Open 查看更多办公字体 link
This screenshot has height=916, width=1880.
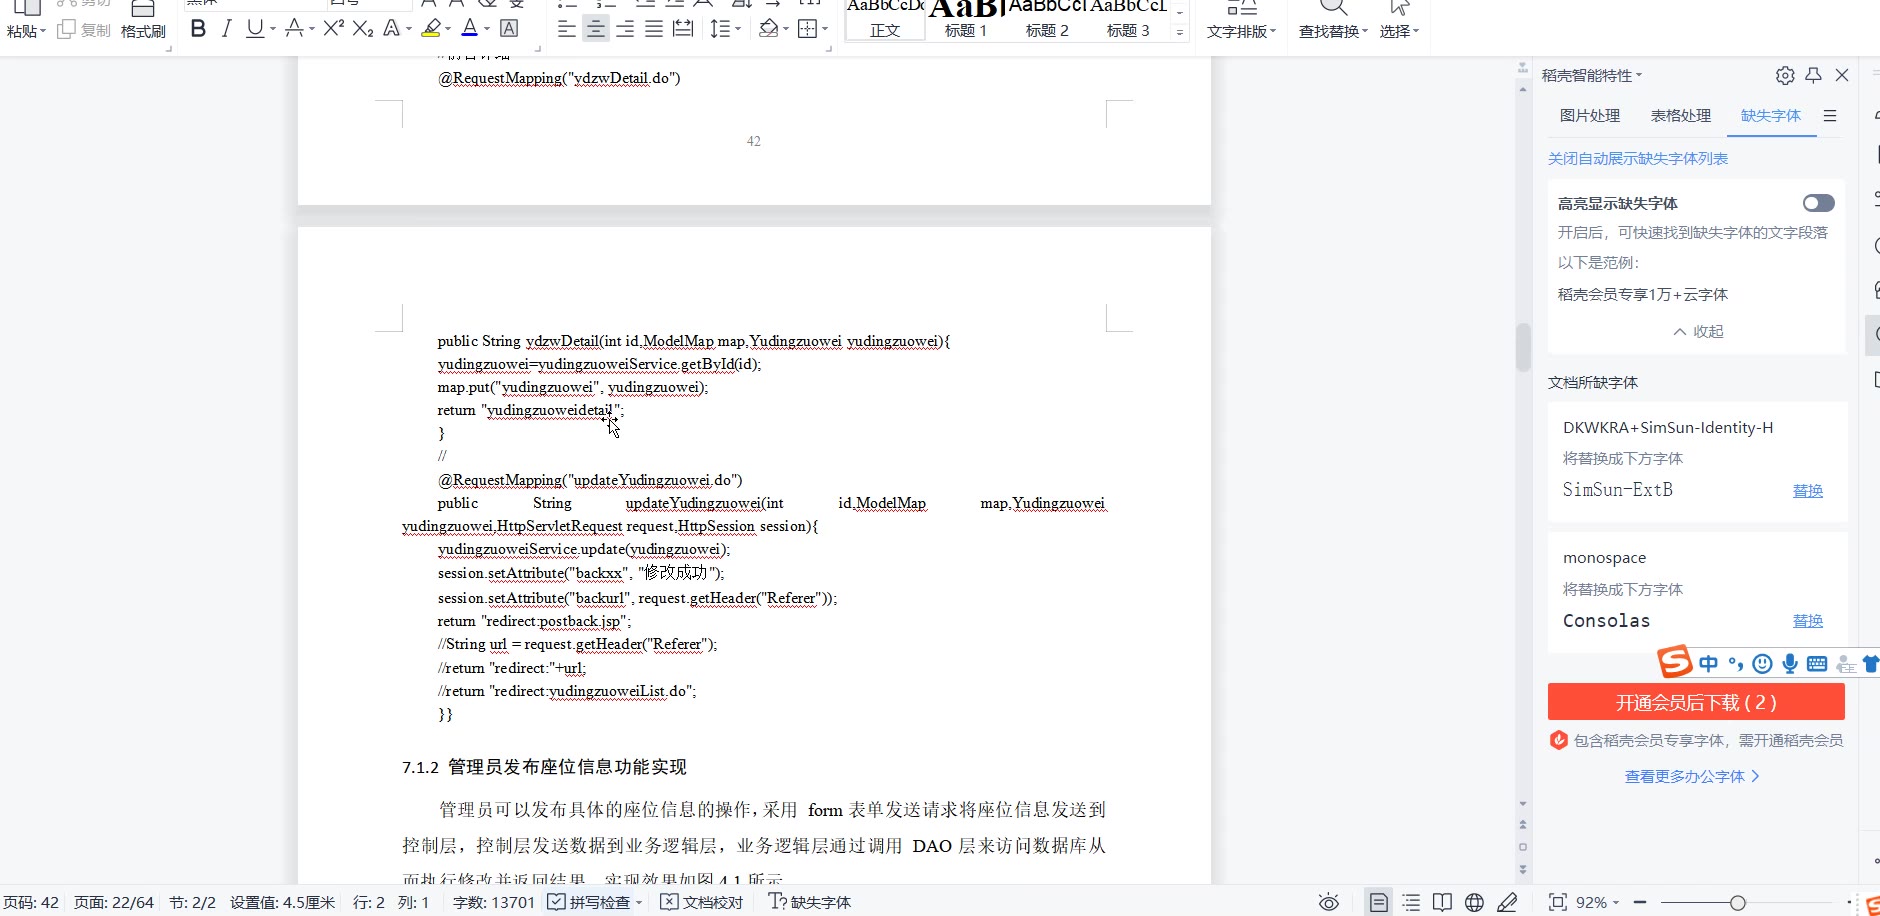[1692, 777]
